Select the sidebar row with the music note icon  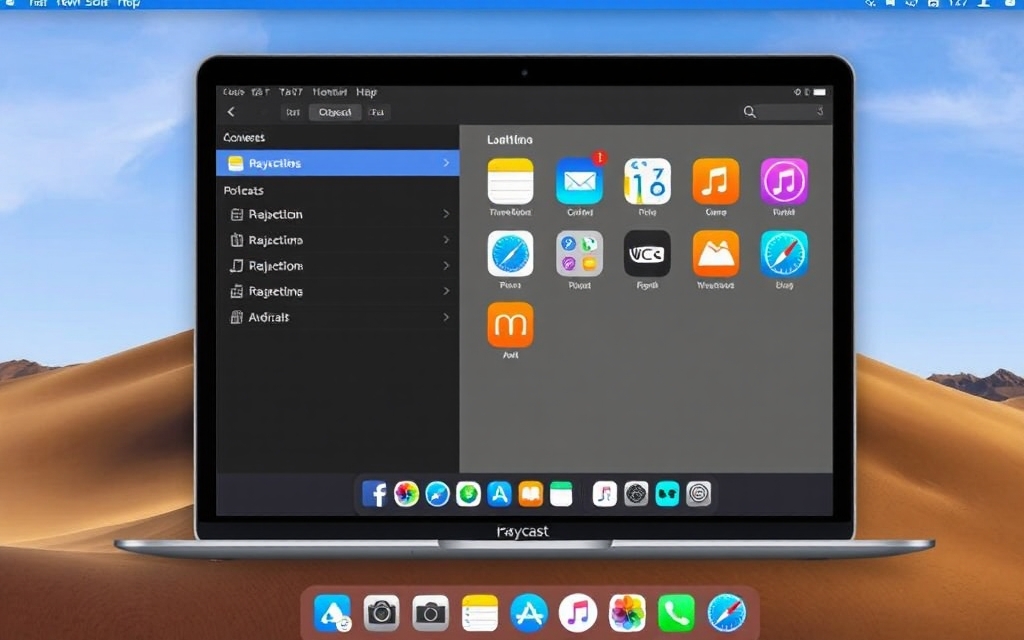338,266
